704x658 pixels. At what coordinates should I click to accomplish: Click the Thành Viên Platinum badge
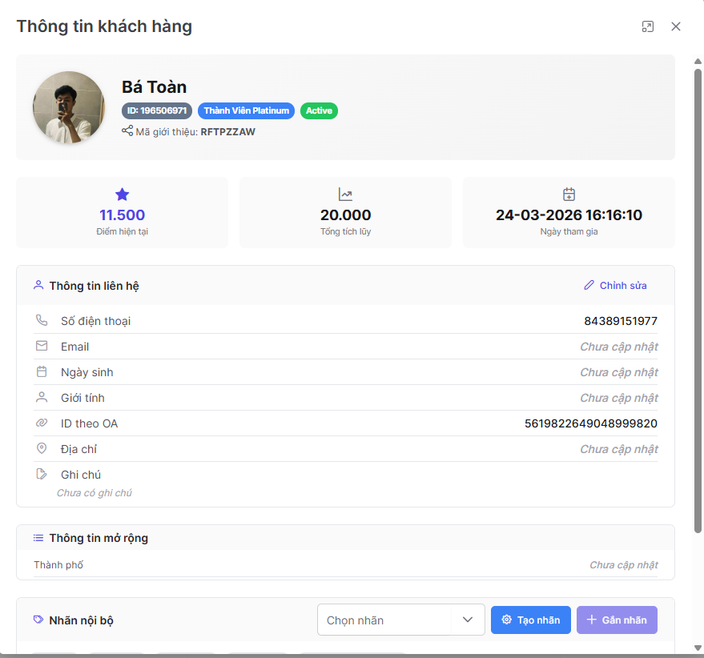(x=246, y=111)
